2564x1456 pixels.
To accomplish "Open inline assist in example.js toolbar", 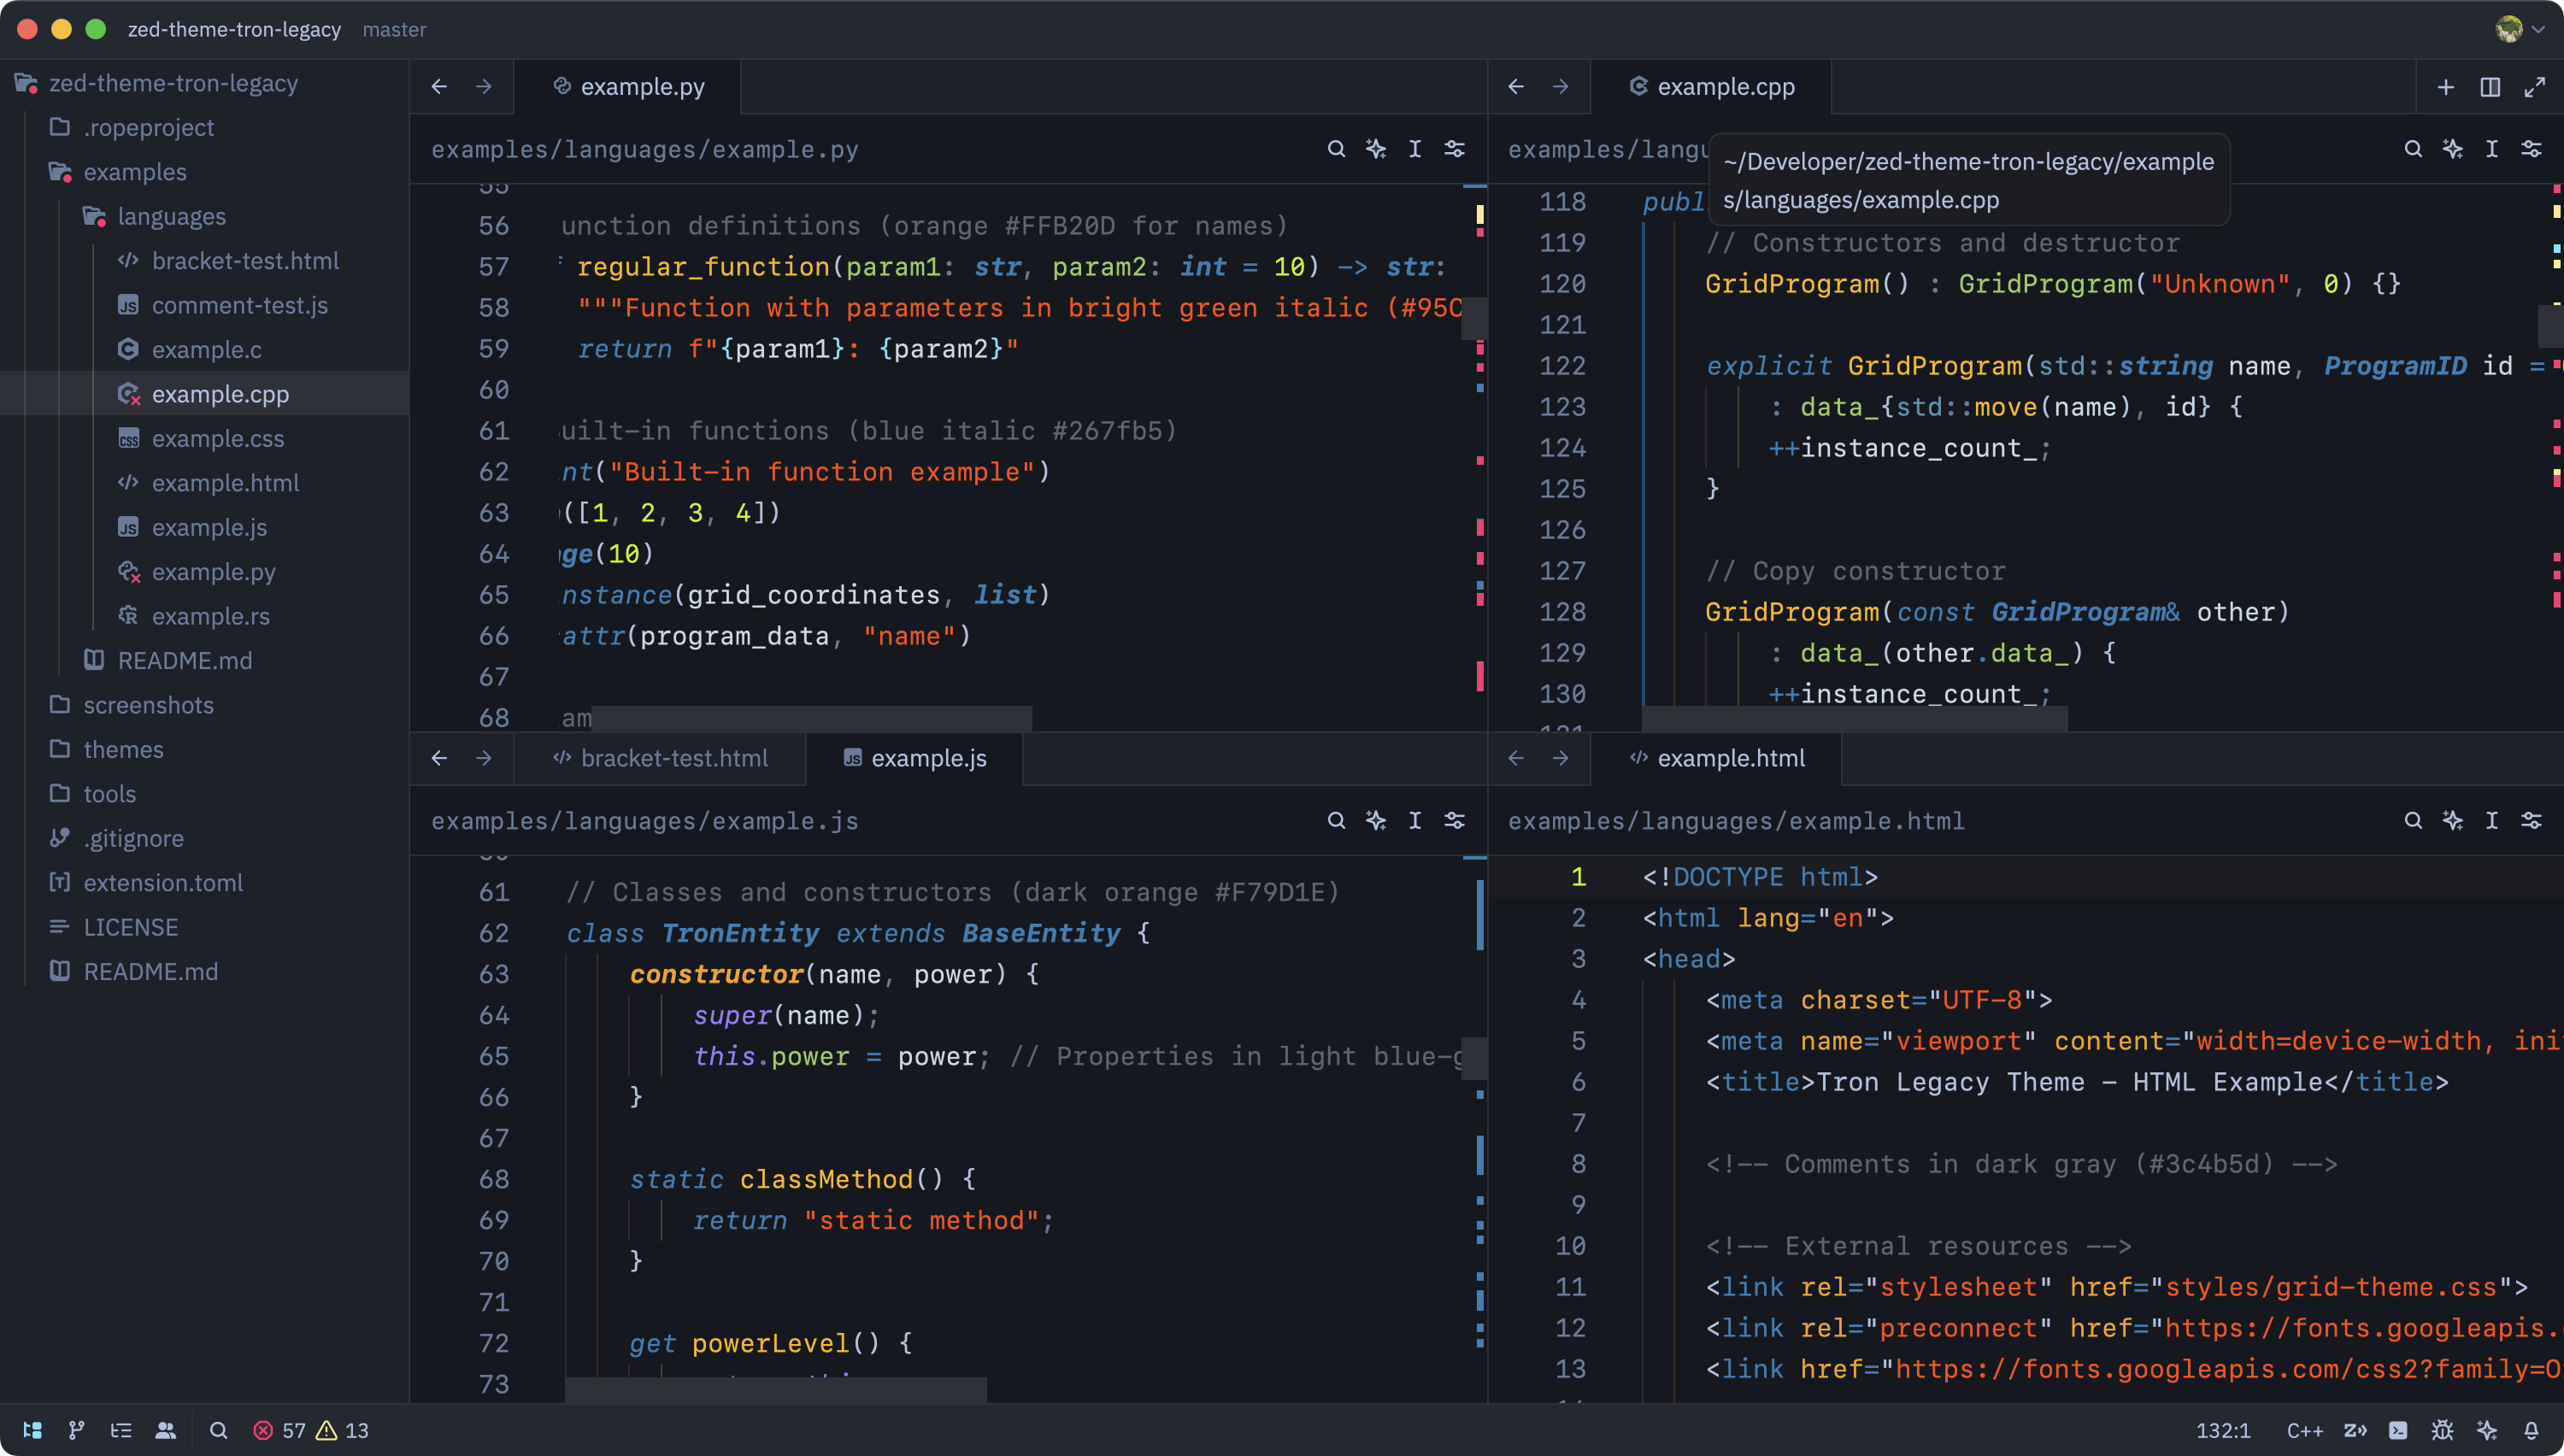I will pyautogui.click(x=1376, y=820).
